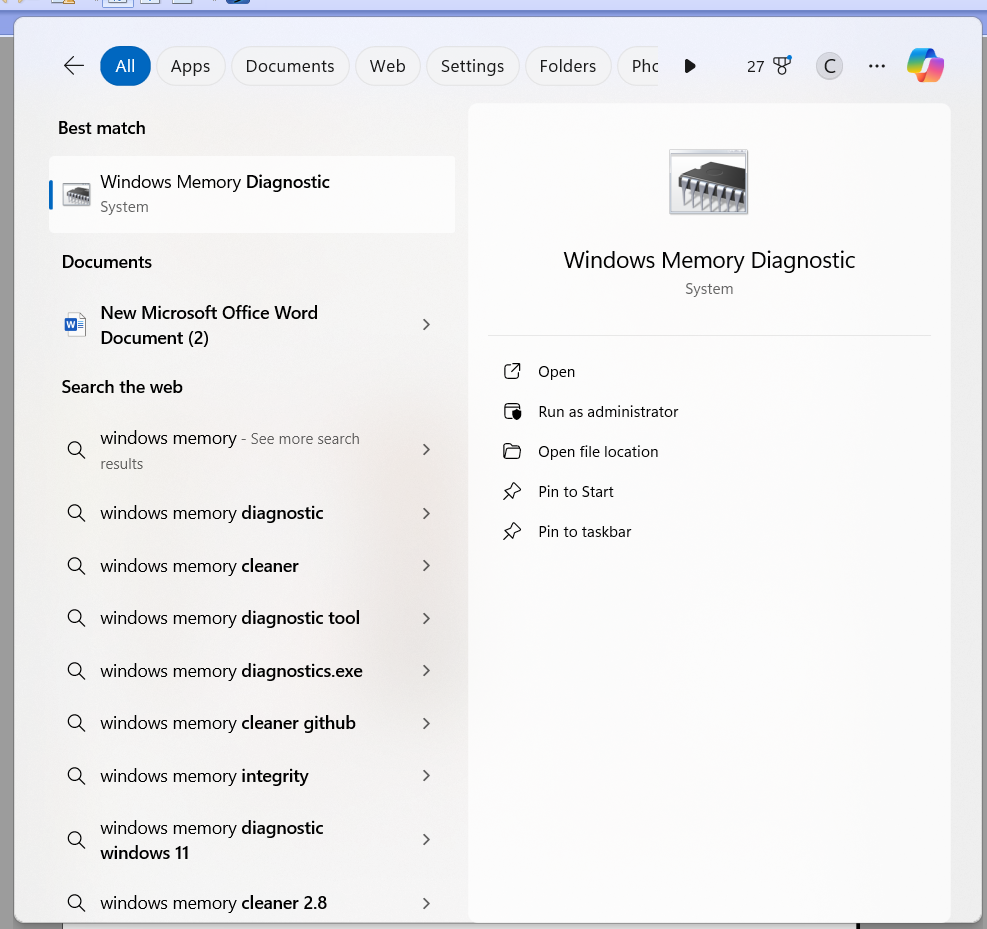This screenshot has width=987, height=929.
Task: Click the Word document file icon
Action: click(76, 324)
